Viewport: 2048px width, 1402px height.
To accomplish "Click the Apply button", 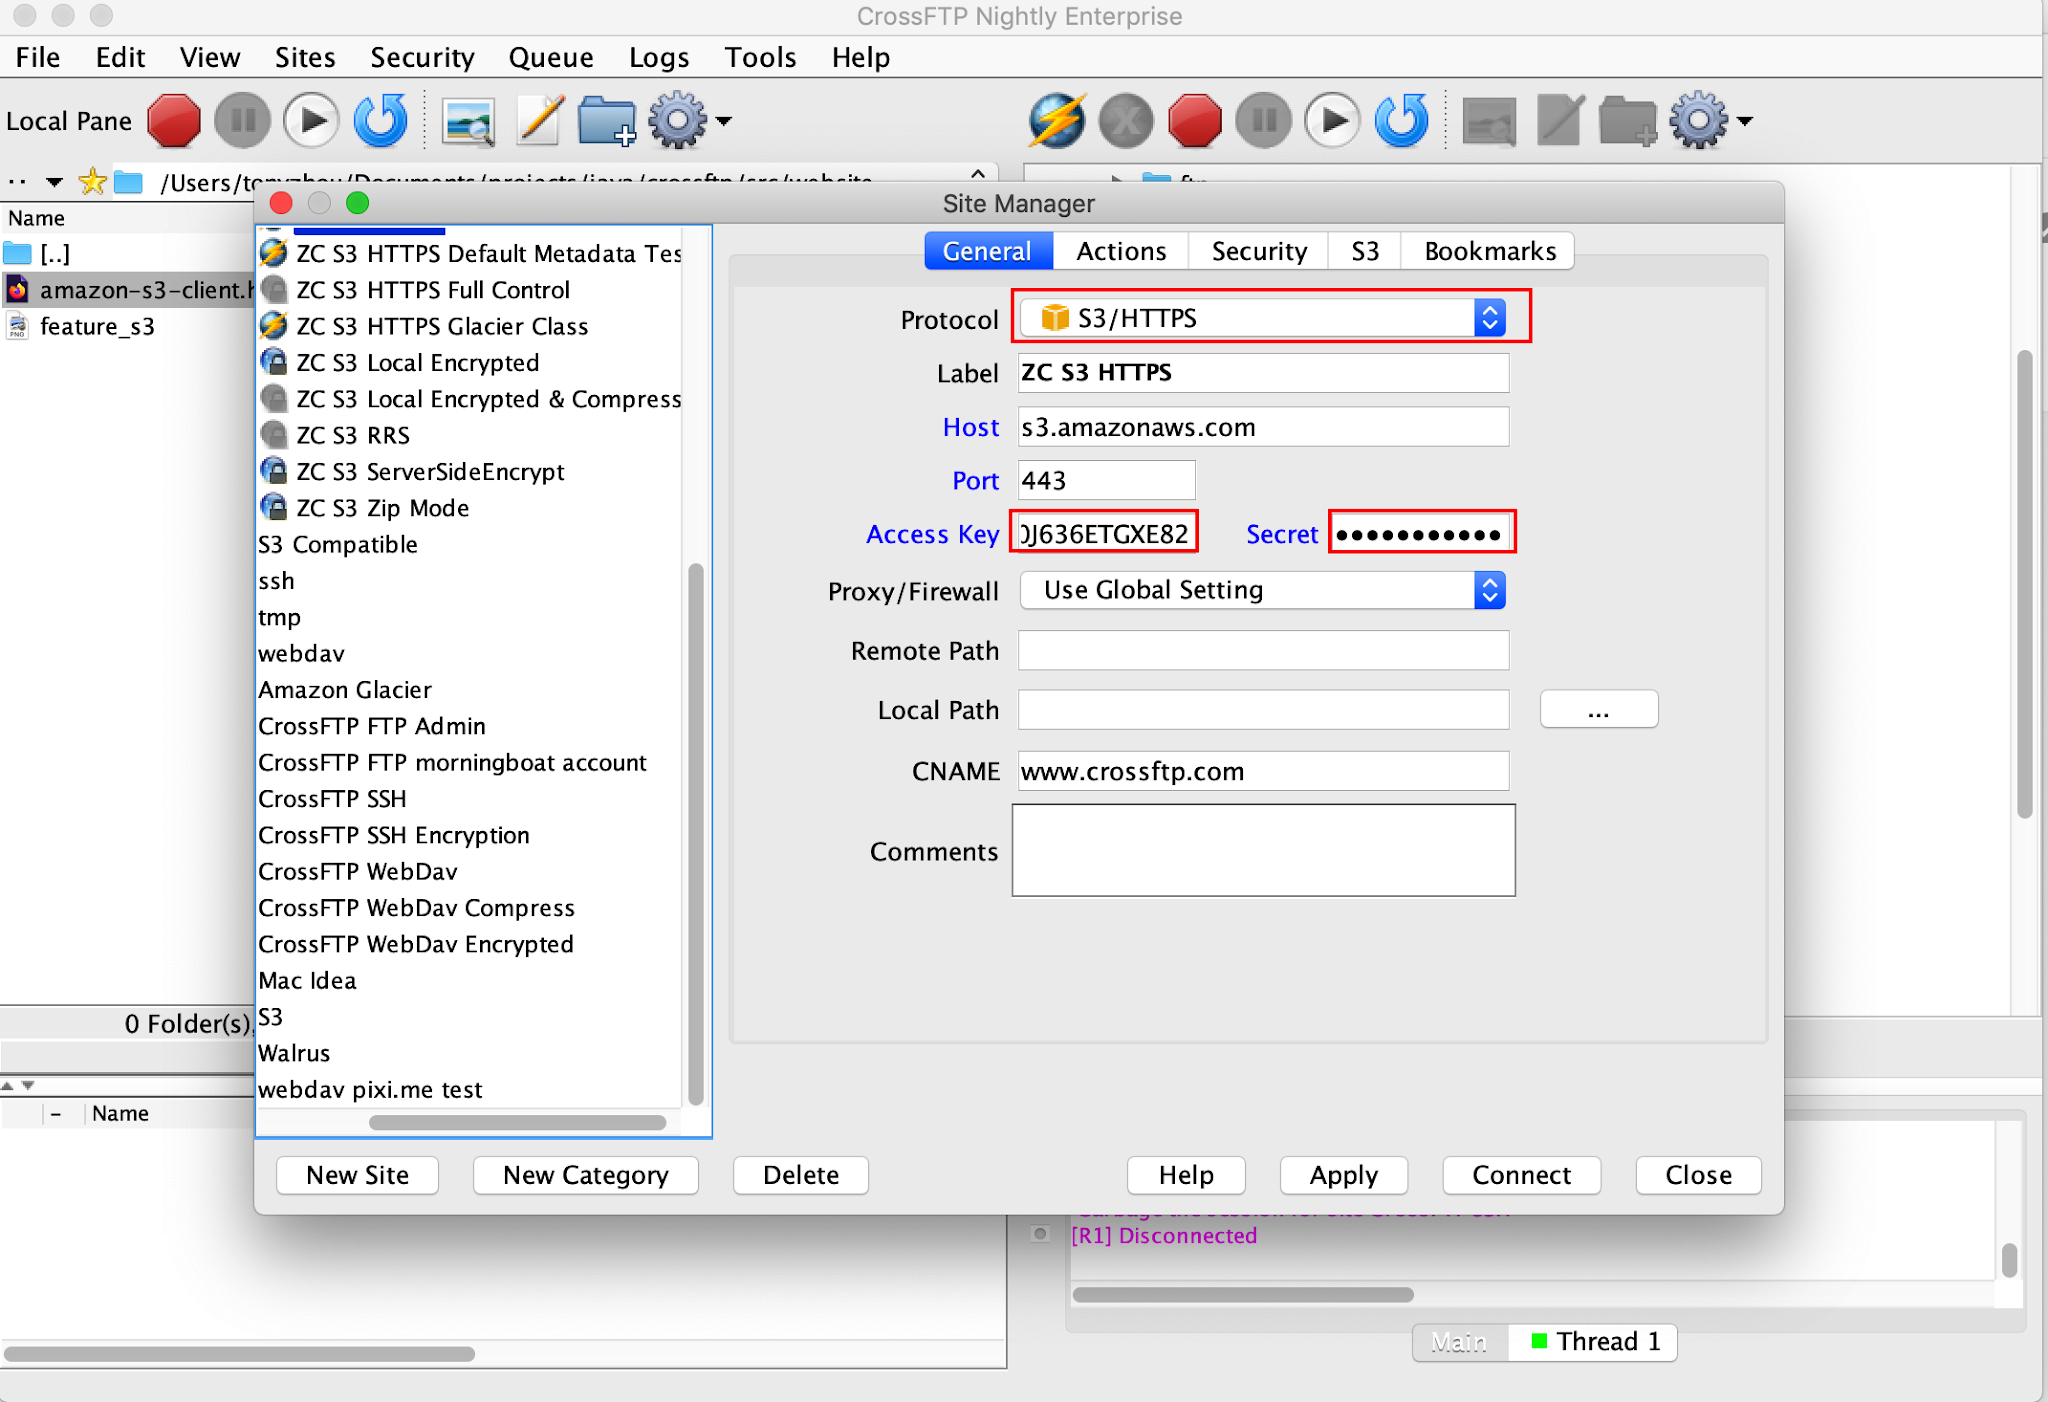I will click(1343, 1175).
